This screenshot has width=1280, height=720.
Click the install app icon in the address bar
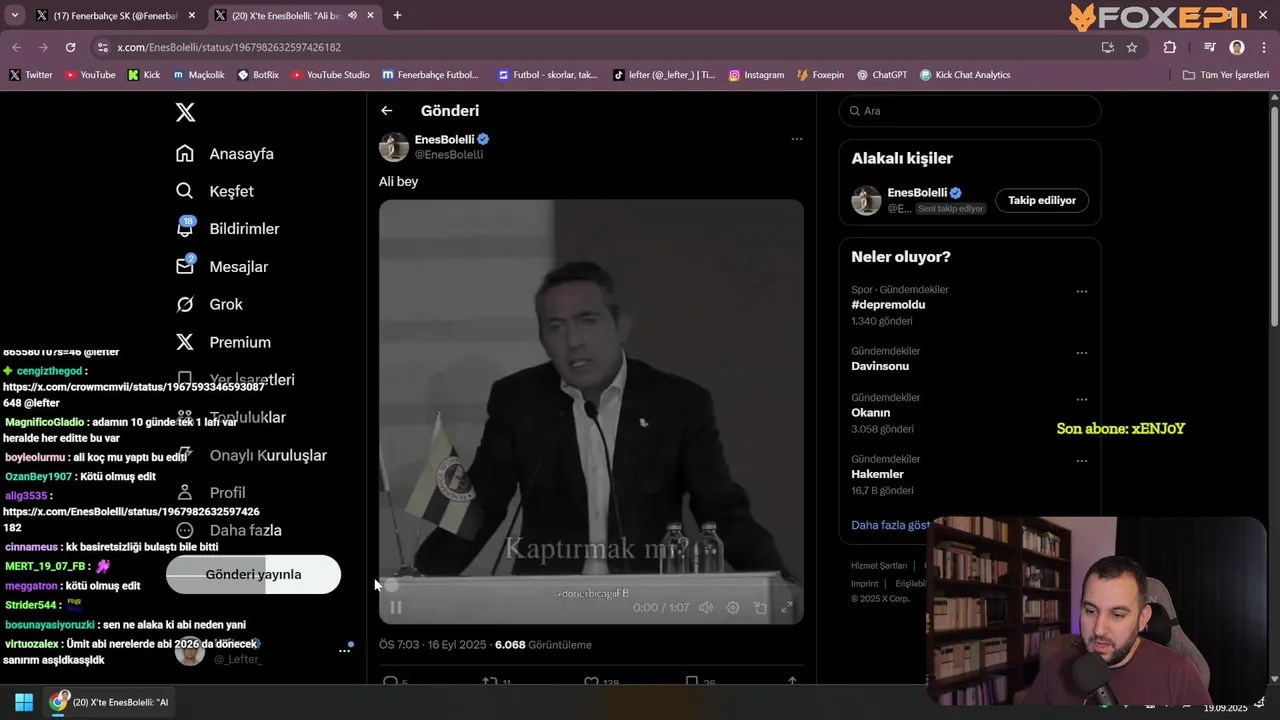1107,47
